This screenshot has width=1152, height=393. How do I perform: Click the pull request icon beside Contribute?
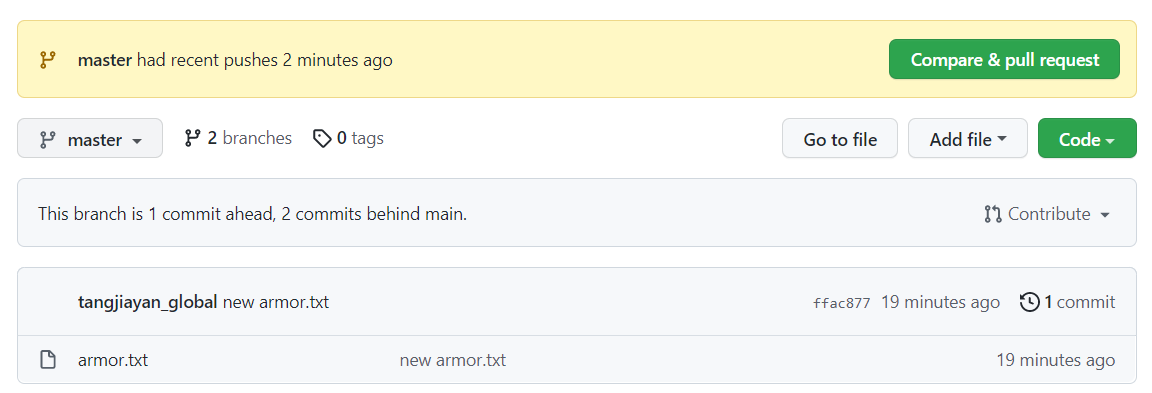click(x=993, y=214)
